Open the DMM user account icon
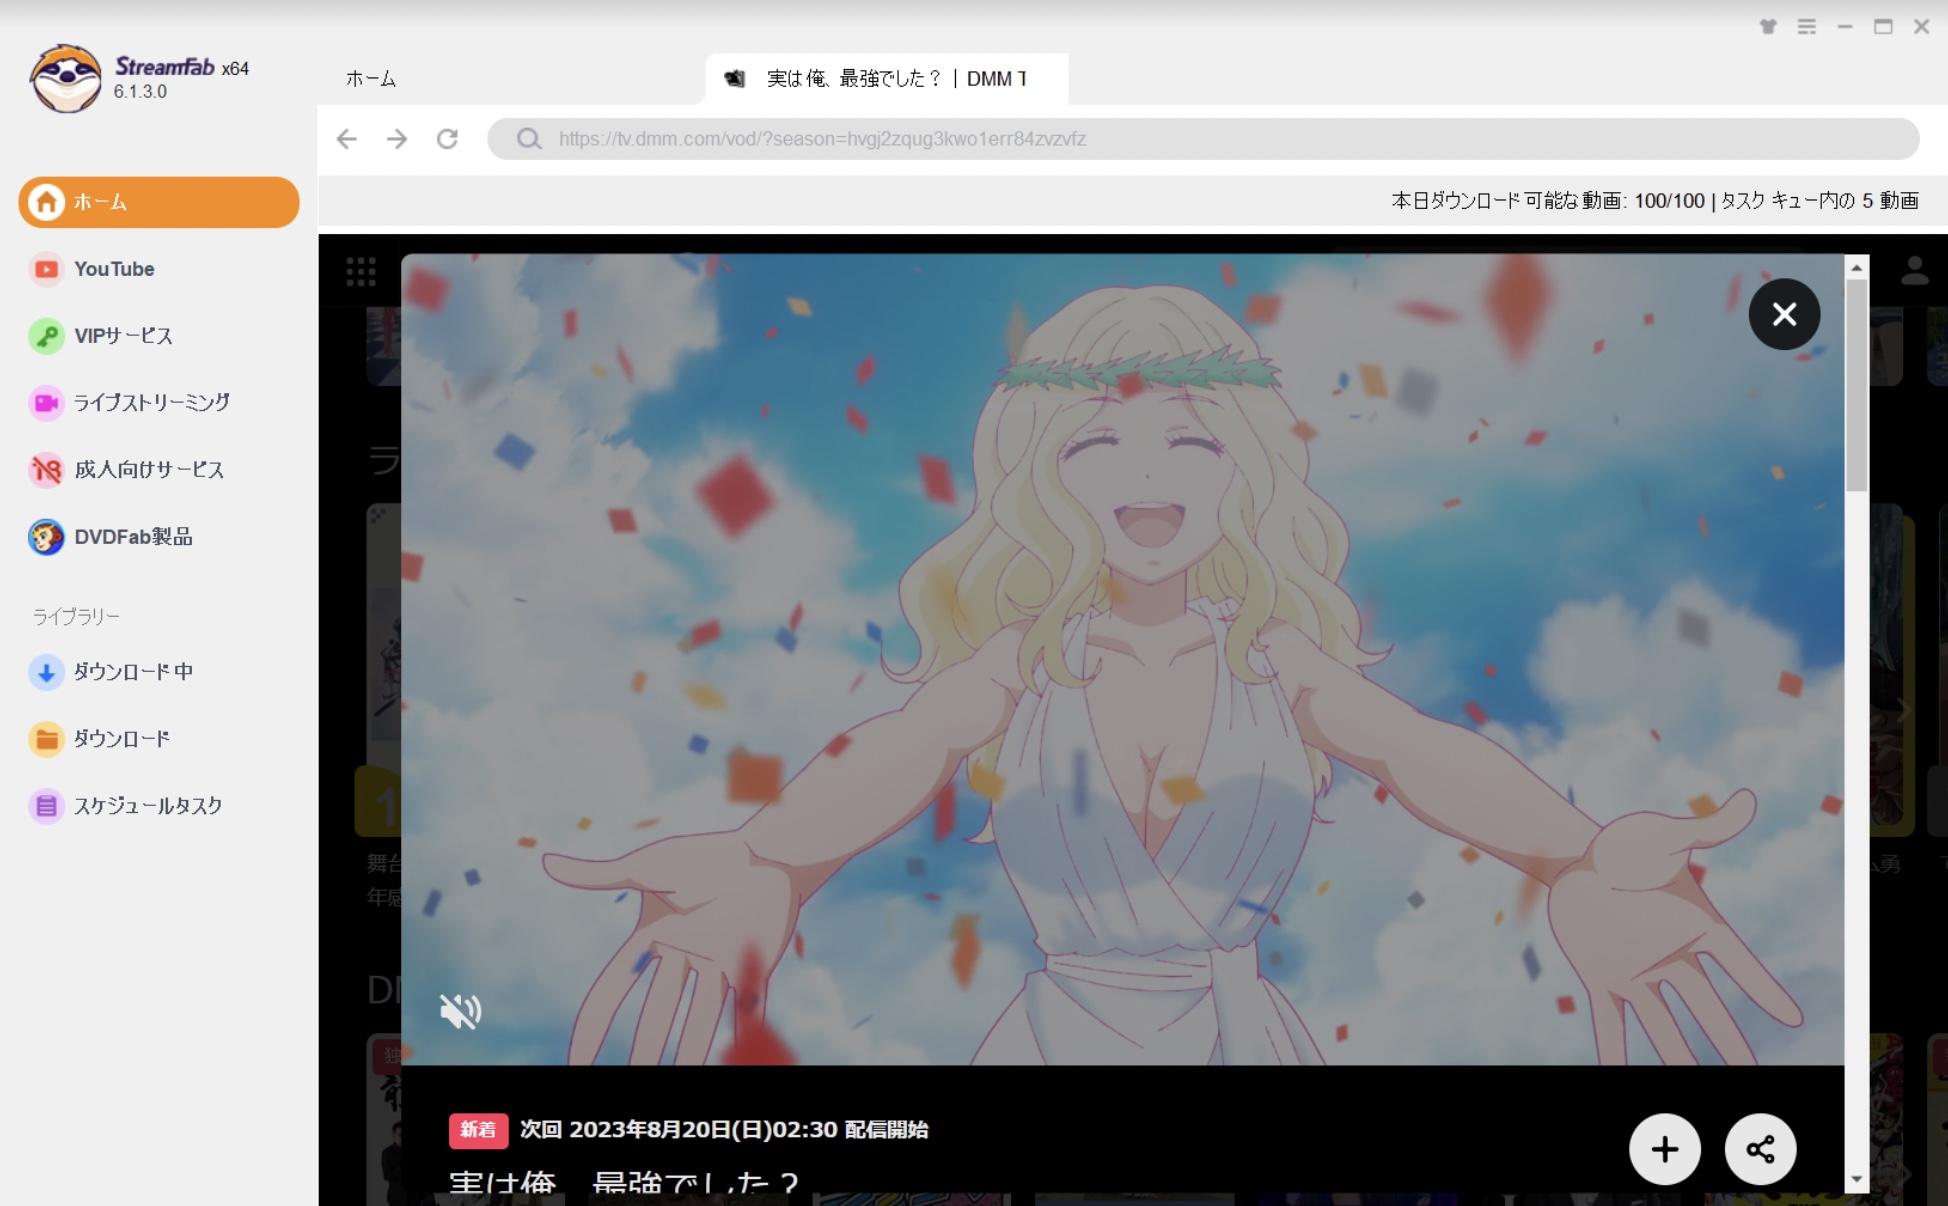The image size is (1948, 1206). click(x=1915, y=271)
